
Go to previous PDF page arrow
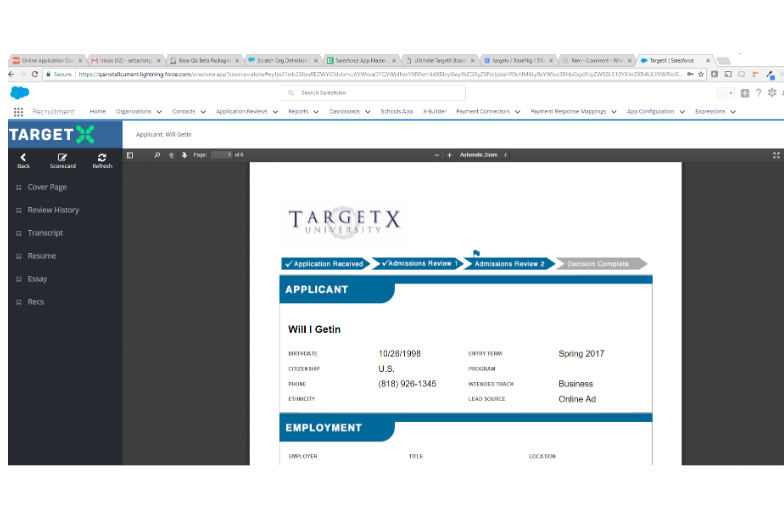click(x=171, y=155)
